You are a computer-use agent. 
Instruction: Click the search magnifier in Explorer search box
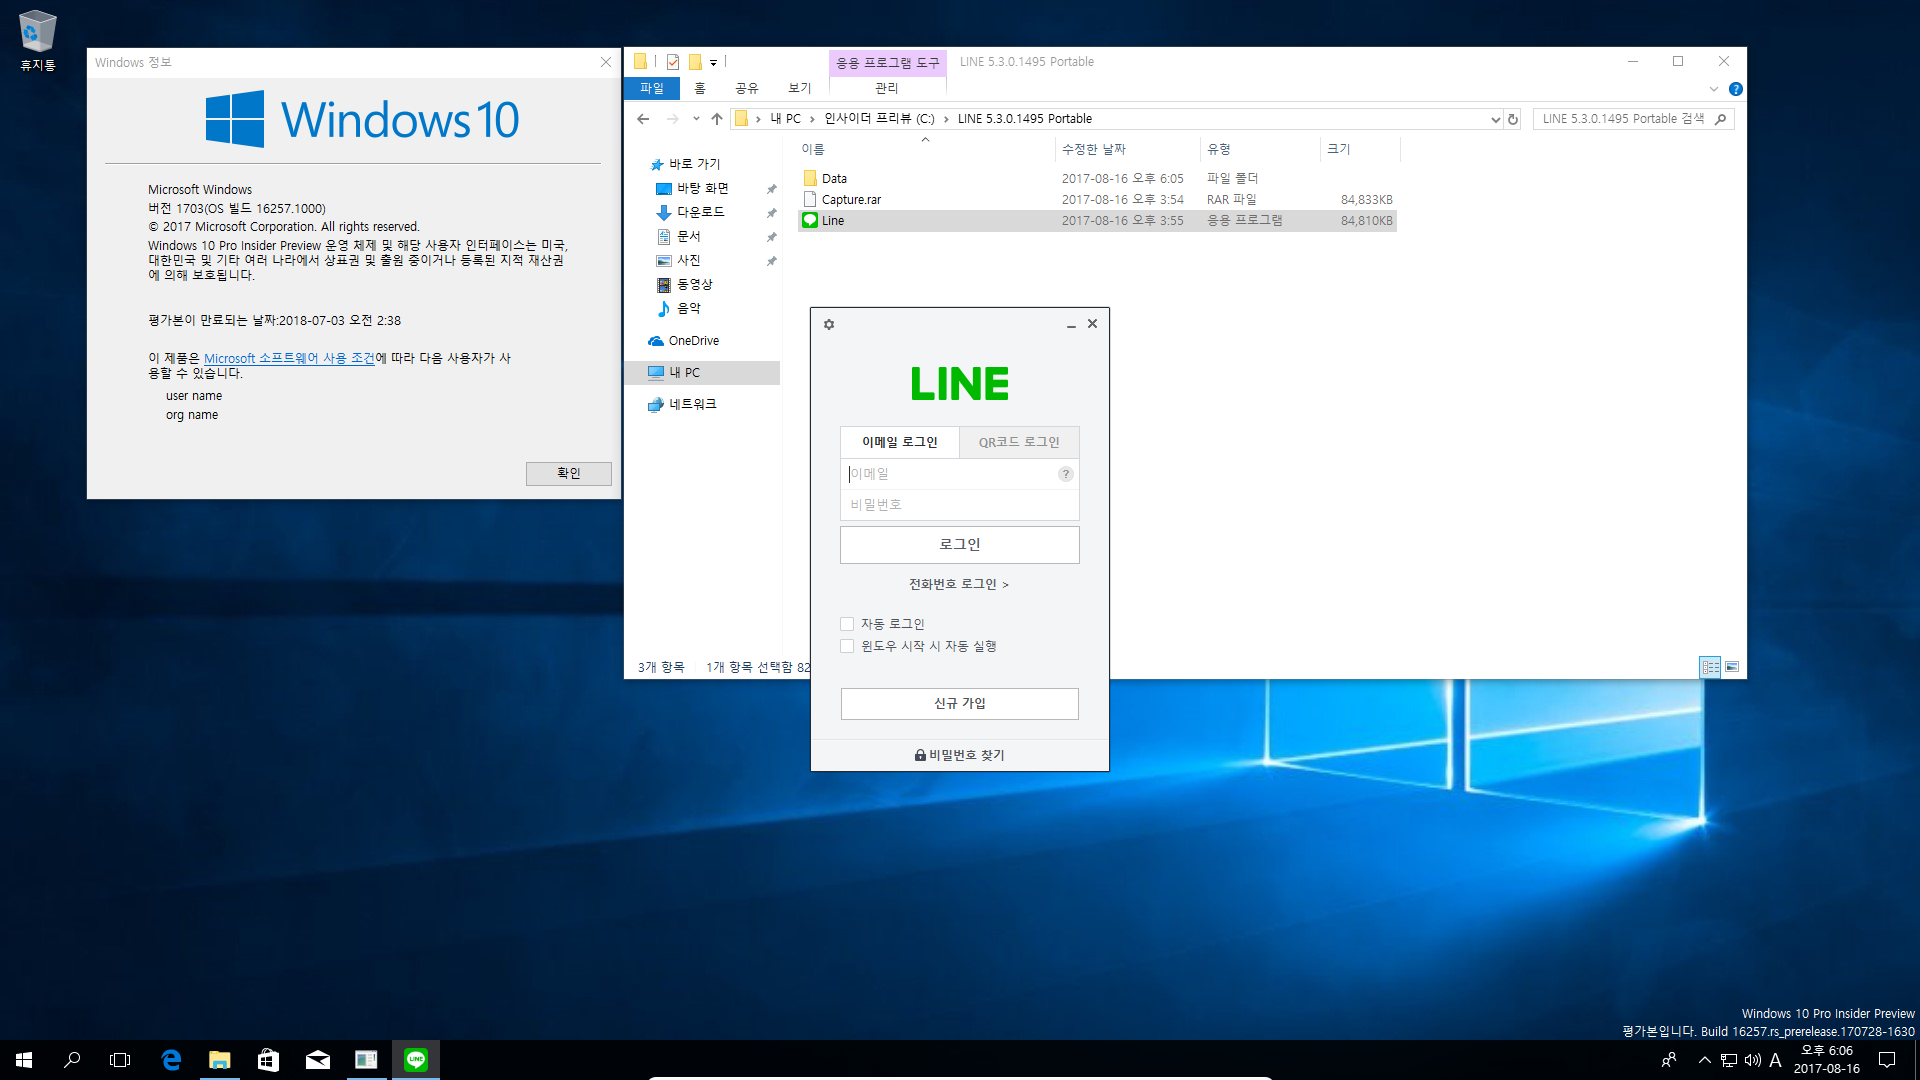click(x=1720, y=119)
